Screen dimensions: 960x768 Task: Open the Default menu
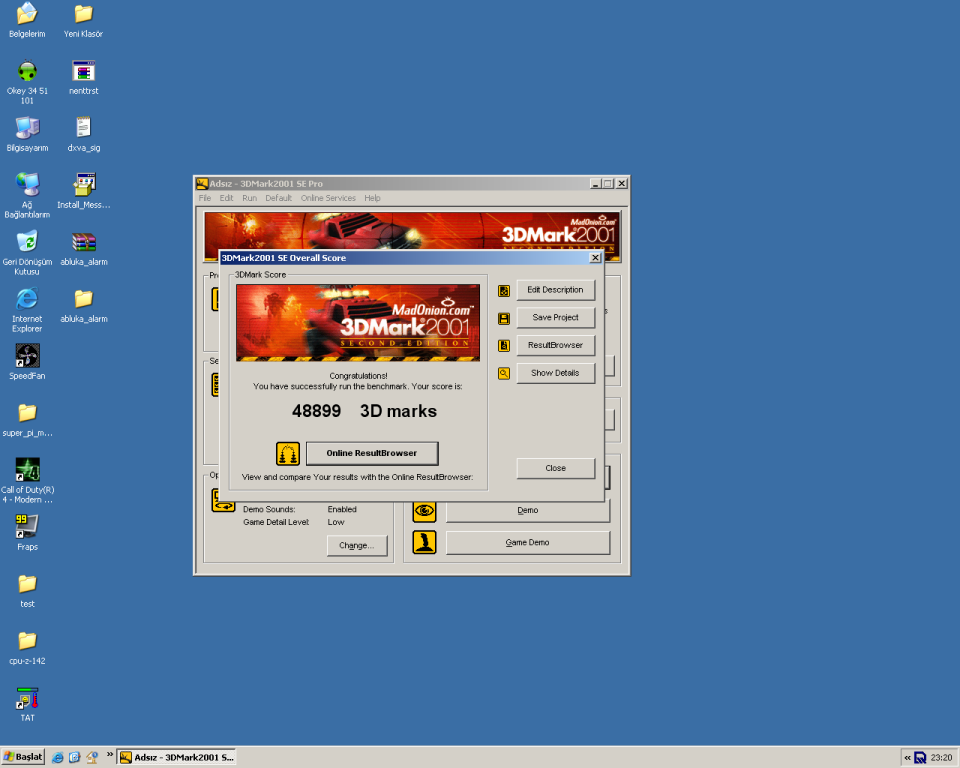click(x=279, y=198)
